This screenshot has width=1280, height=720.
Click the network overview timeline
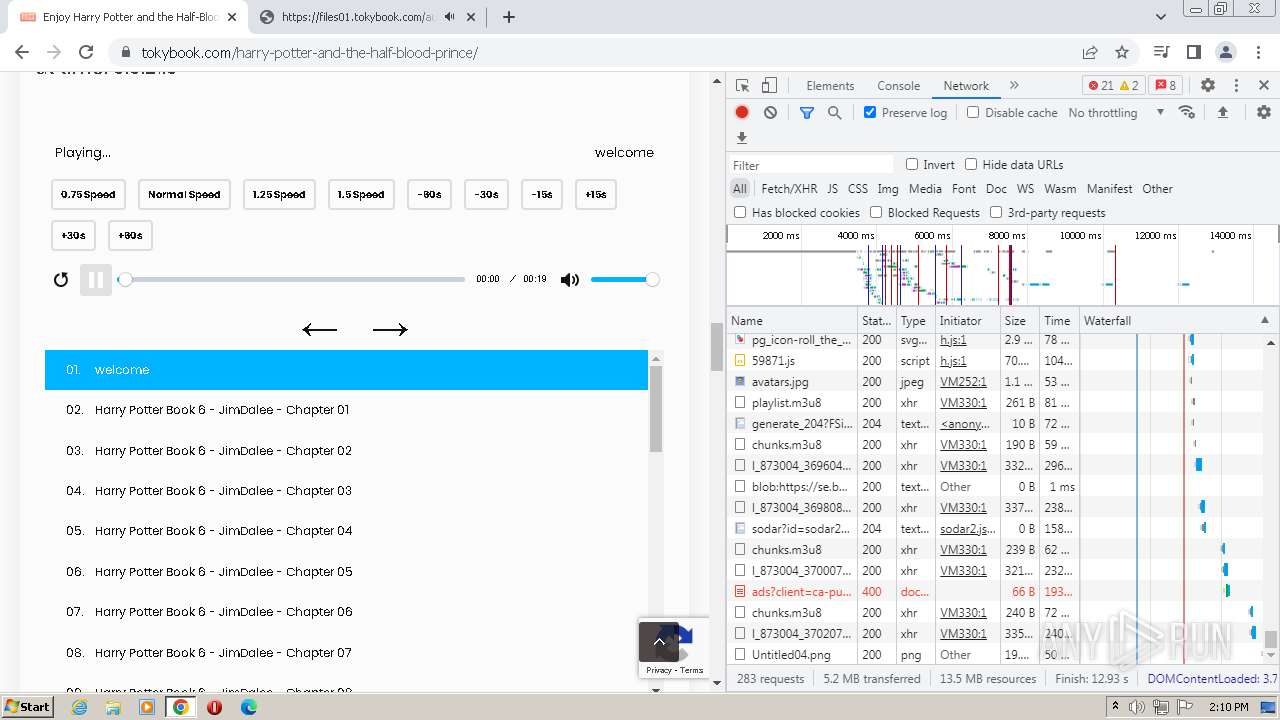1002,265
